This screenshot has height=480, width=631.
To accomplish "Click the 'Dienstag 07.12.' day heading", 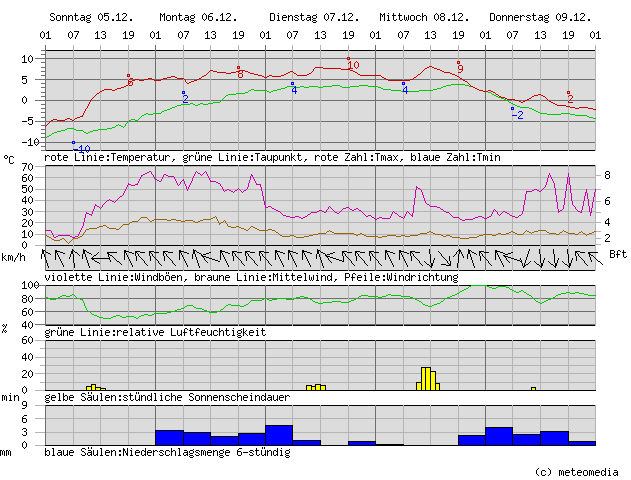I will 314,17.
